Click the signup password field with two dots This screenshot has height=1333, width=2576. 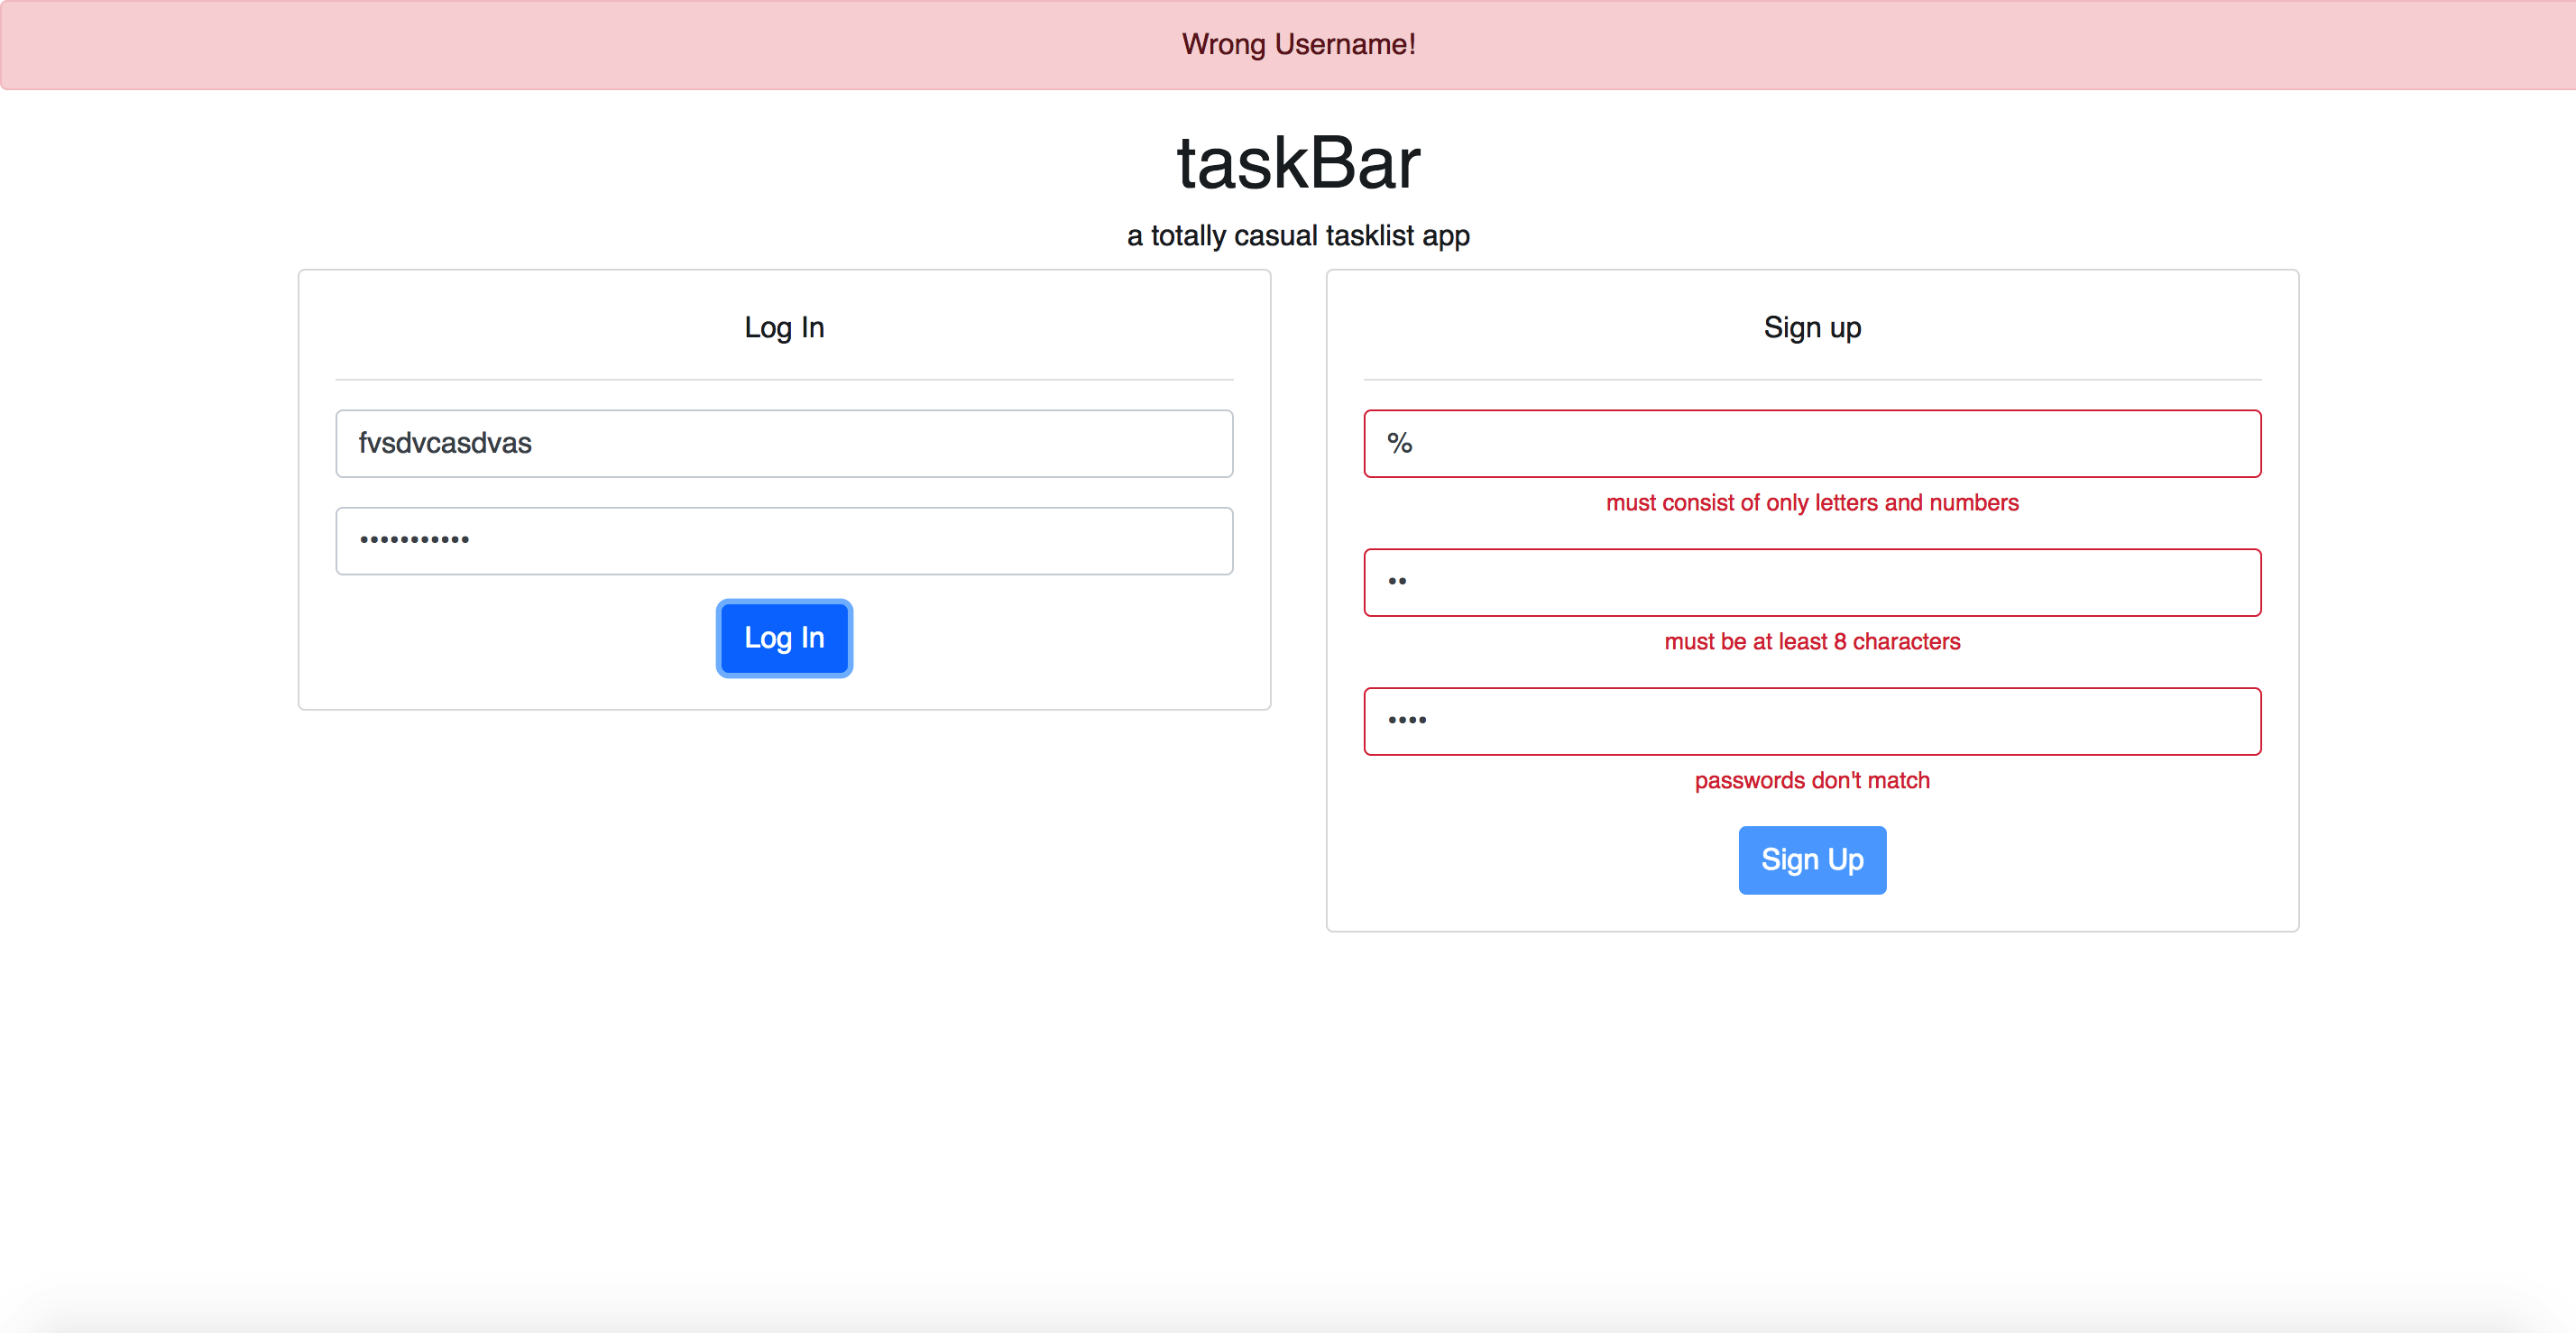tap(1812, 582)
